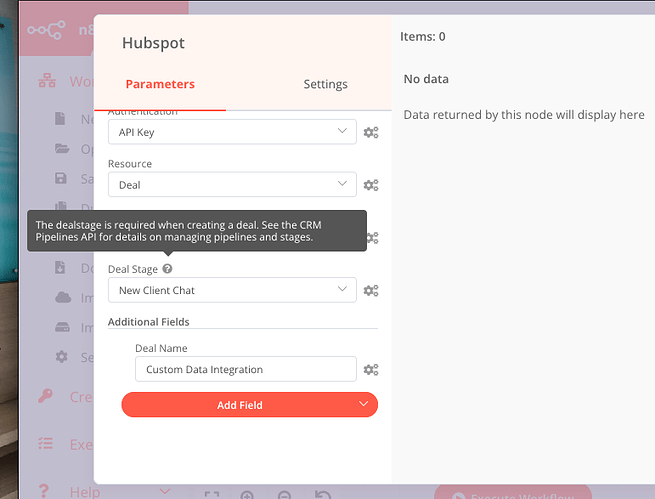Image resolution: width=655 pixels, height=499 pixels.
Task: Select the Parameters tab
Action: pos(160,84)
